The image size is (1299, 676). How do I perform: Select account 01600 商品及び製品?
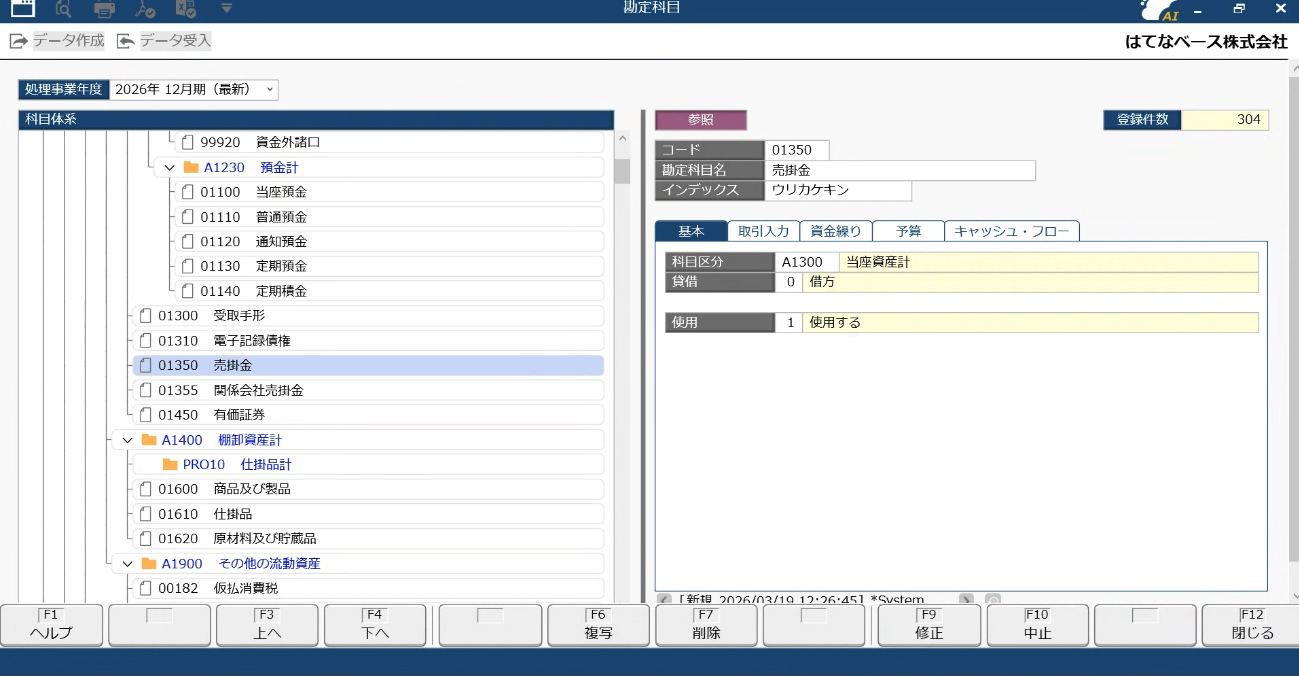pos(368,489)
